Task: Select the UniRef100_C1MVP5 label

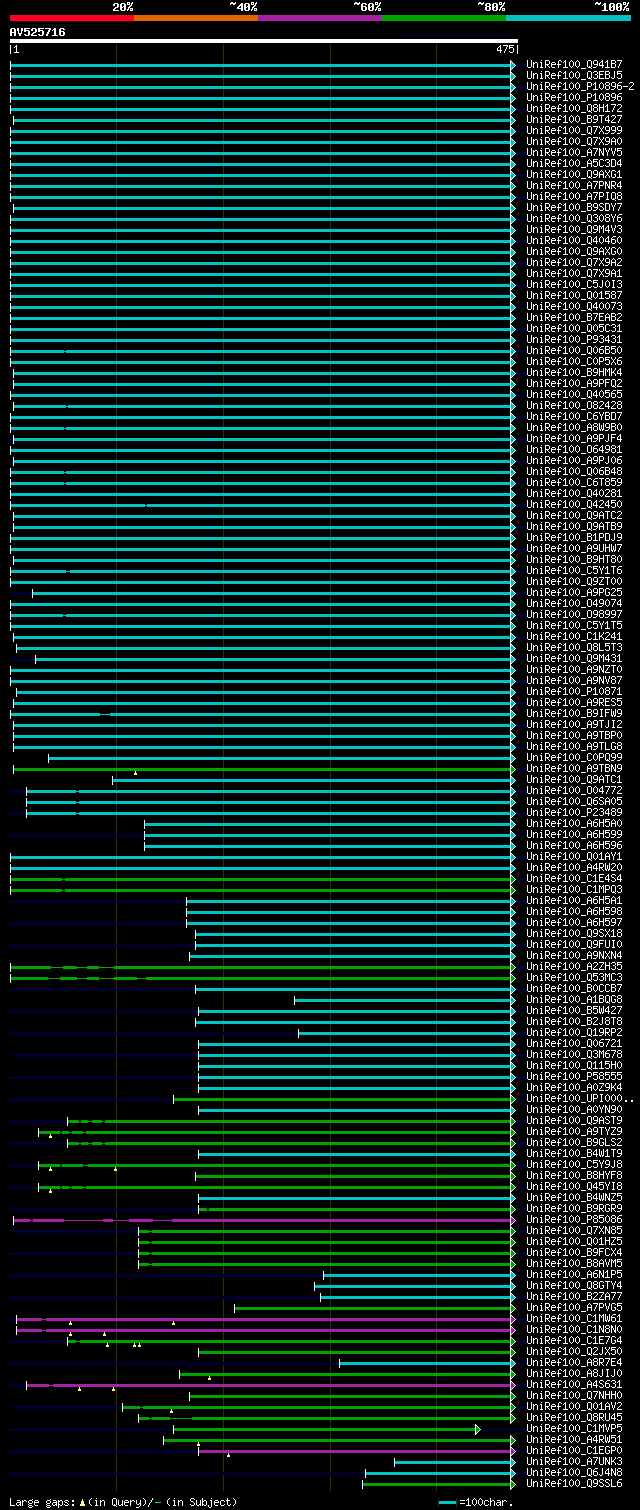Action: [x=574, y=1429]
